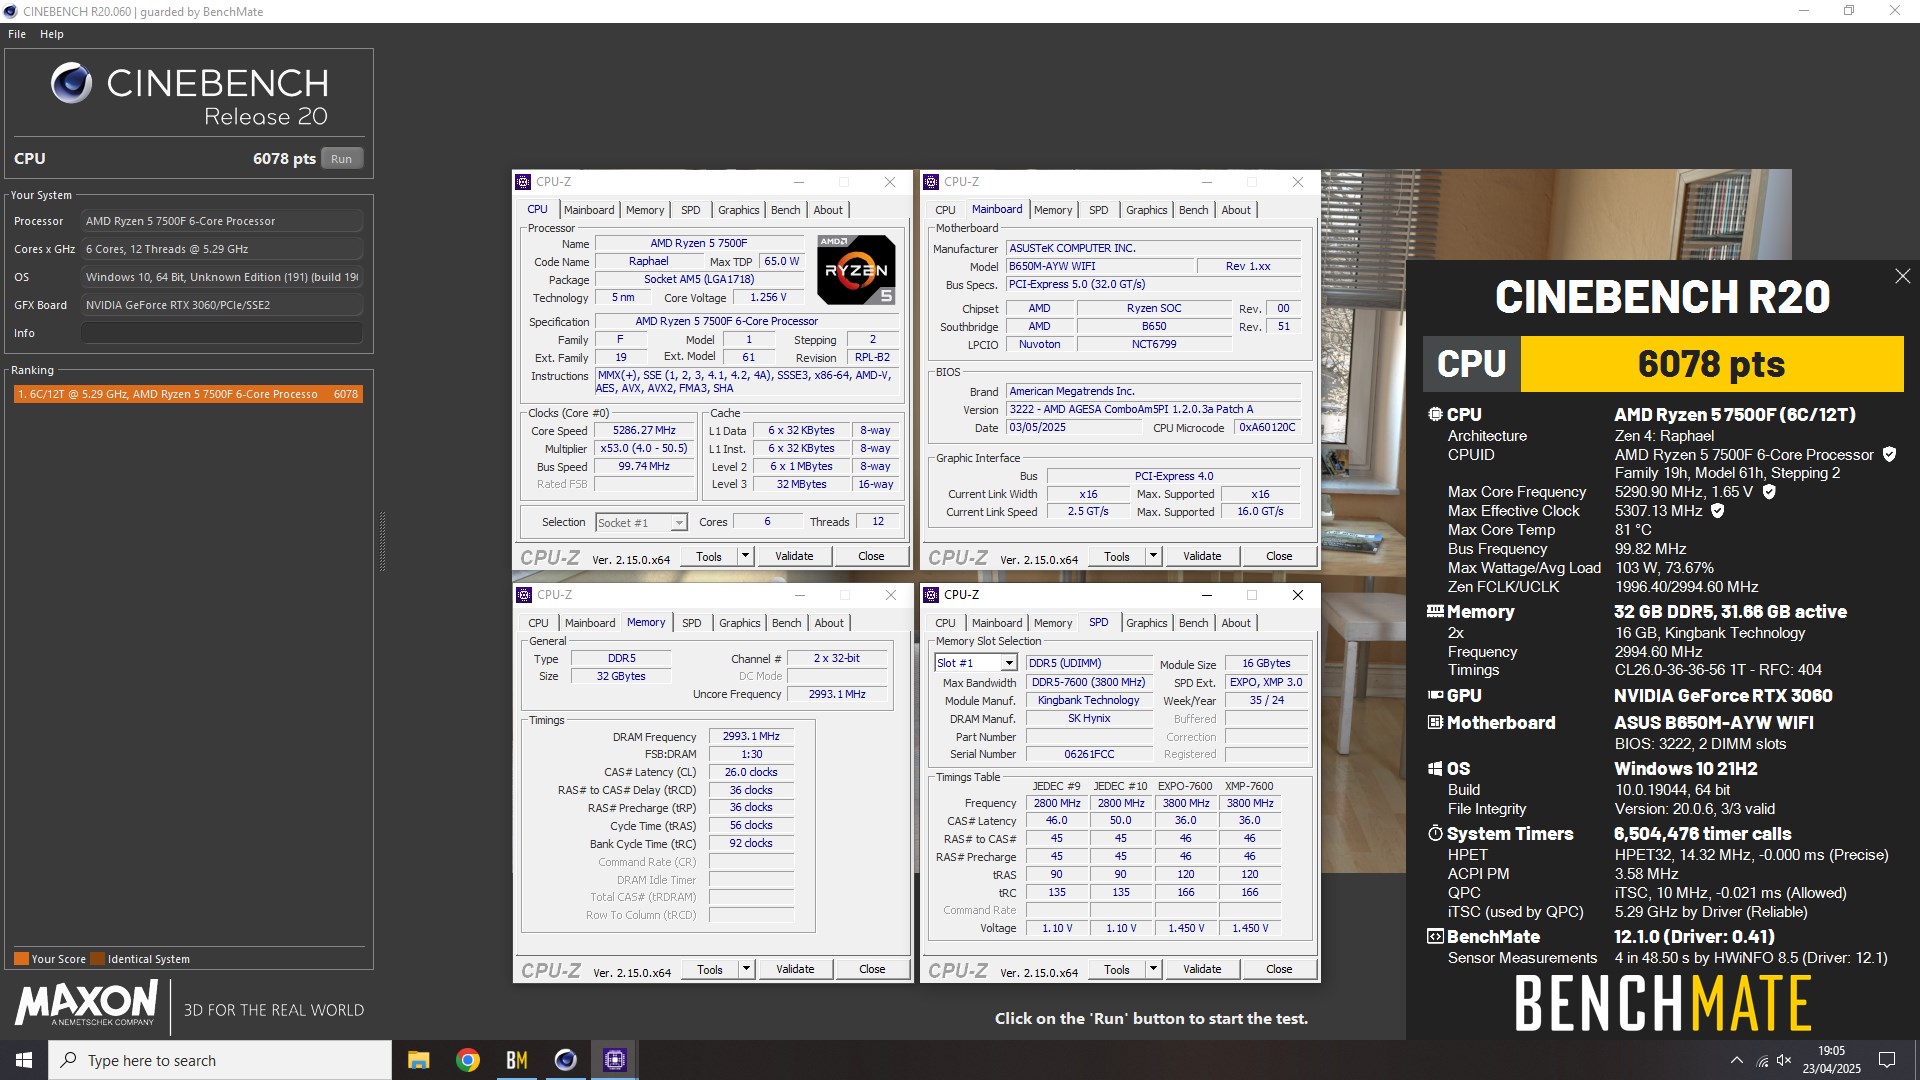Click Validate in the SPD window

click(x=1202, y=969)
